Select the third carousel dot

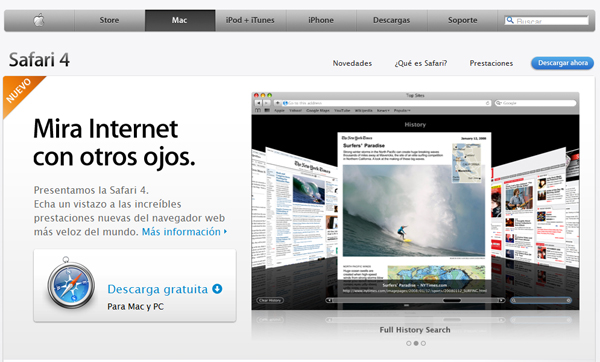point(423,343)
